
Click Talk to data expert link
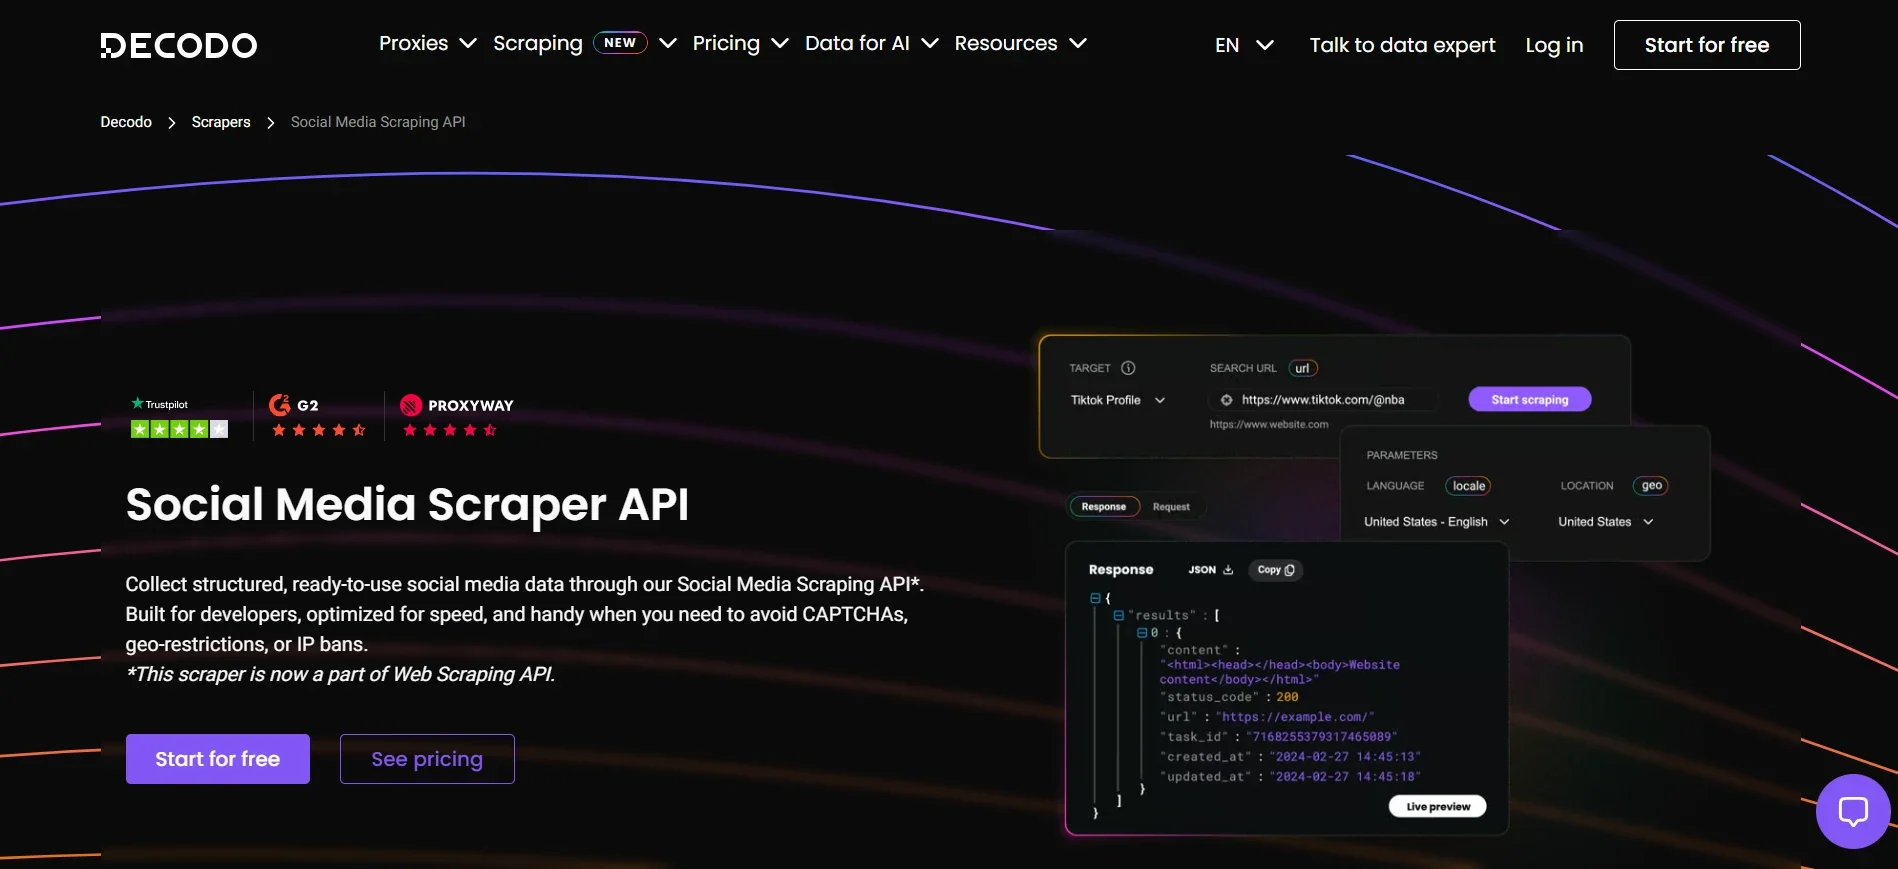coord(1402,45)
